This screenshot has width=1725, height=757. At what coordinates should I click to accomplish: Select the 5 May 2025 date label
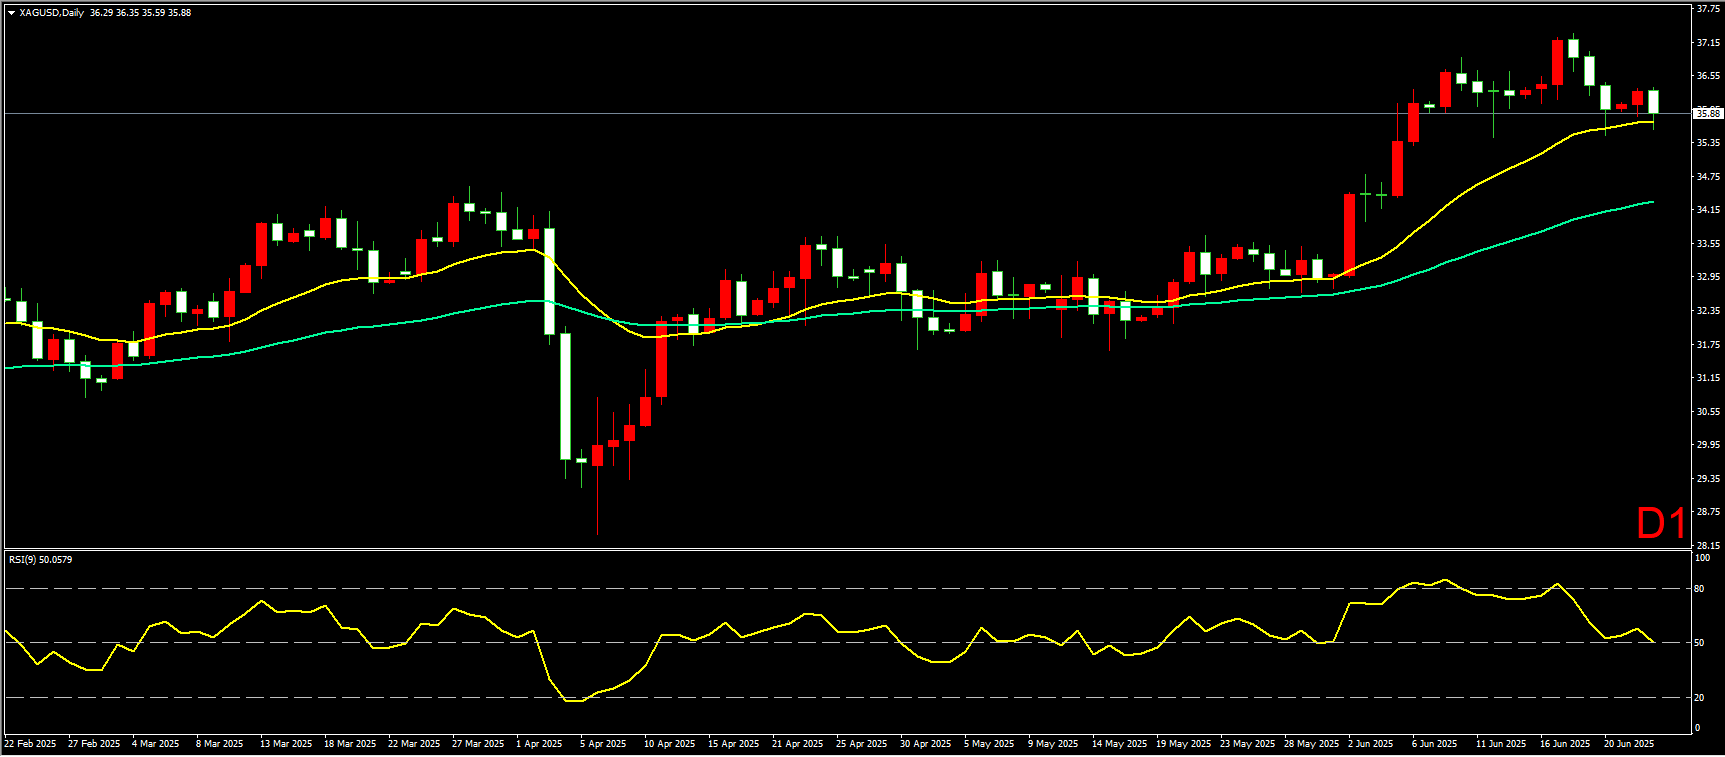point(989,744)
